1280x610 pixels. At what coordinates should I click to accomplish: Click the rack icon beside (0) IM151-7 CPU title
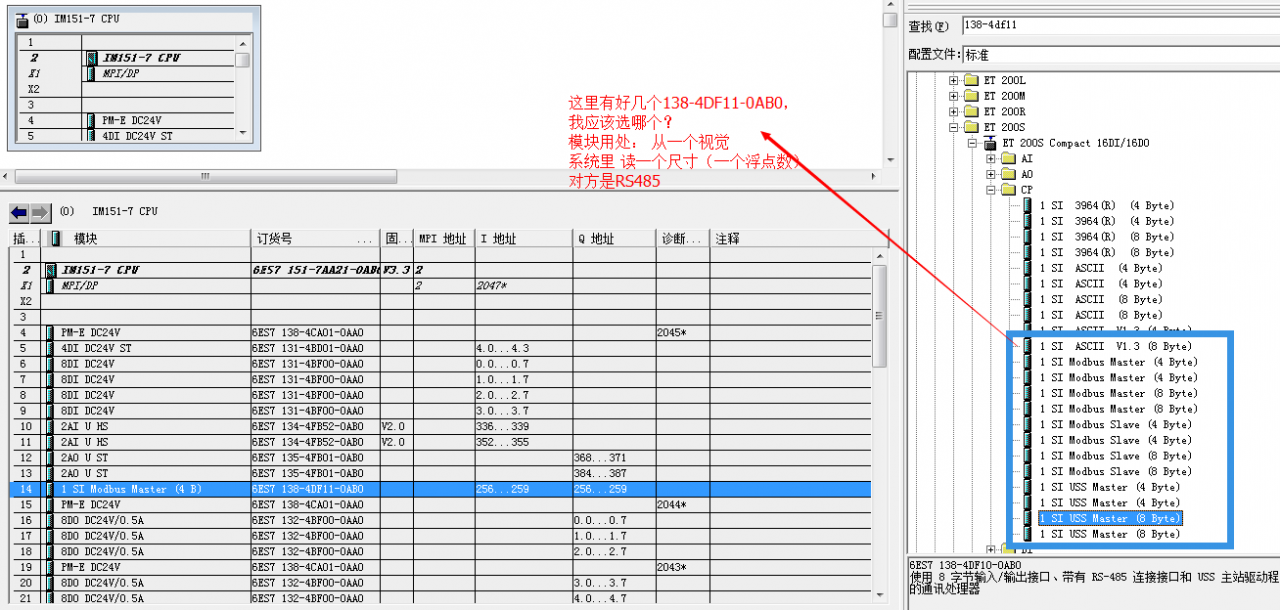(x=23, y=19)
